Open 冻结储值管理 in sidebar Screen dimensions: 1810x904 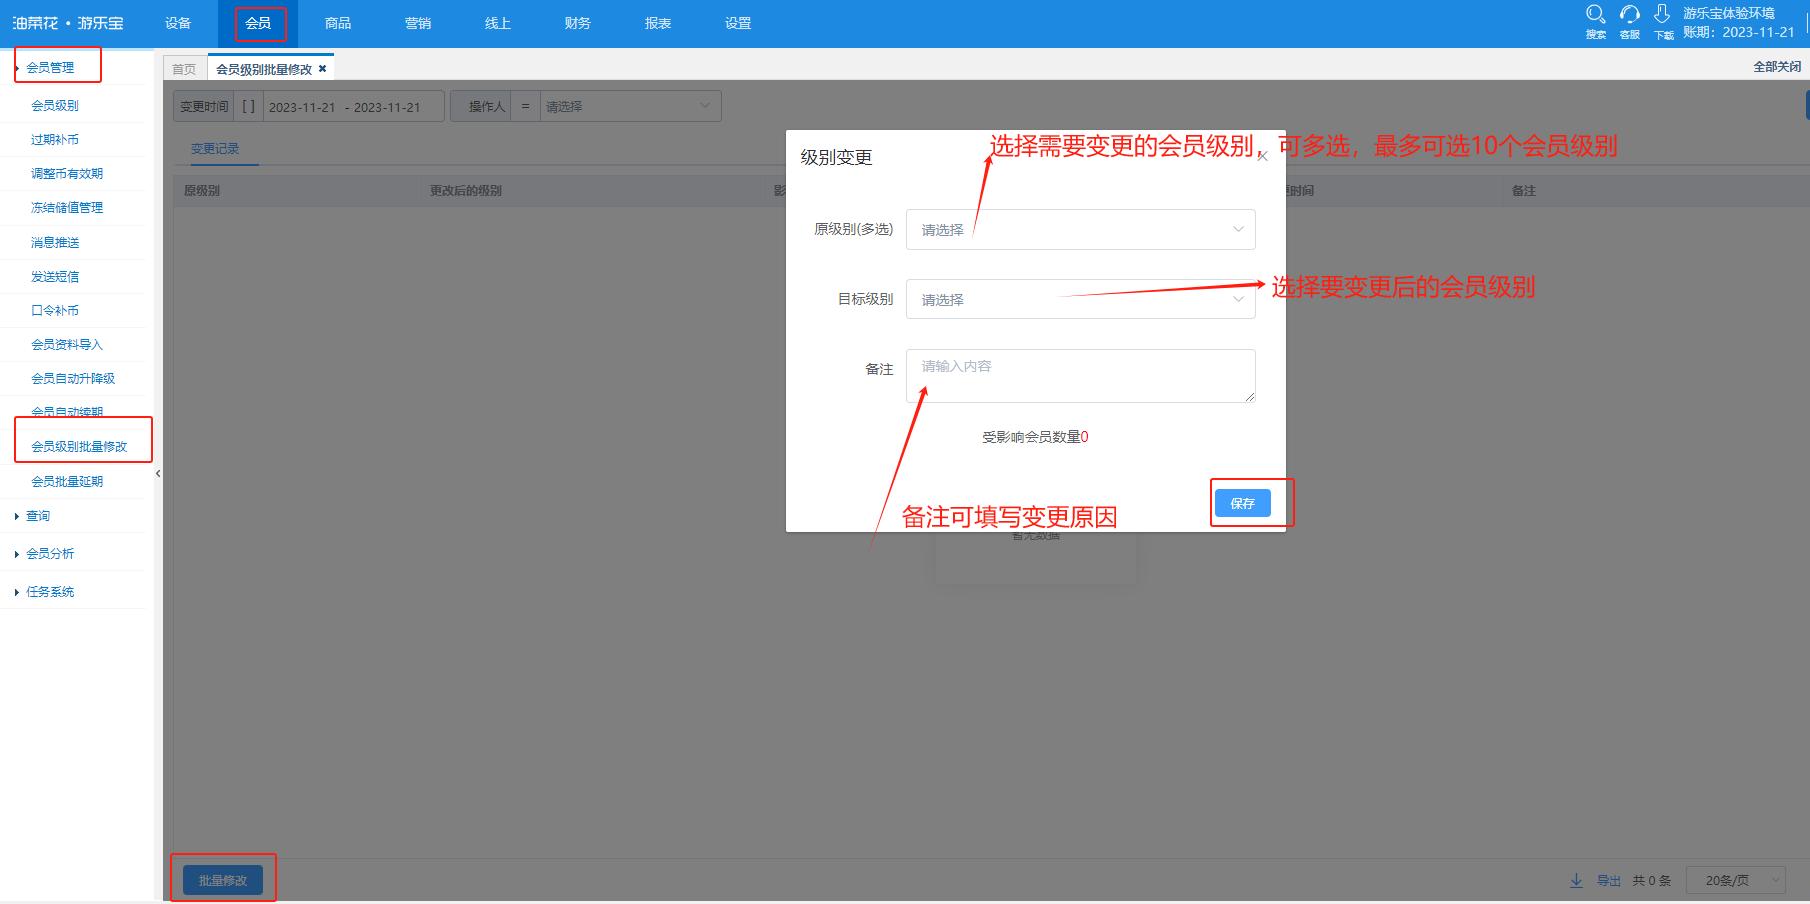tap(67, 207)
